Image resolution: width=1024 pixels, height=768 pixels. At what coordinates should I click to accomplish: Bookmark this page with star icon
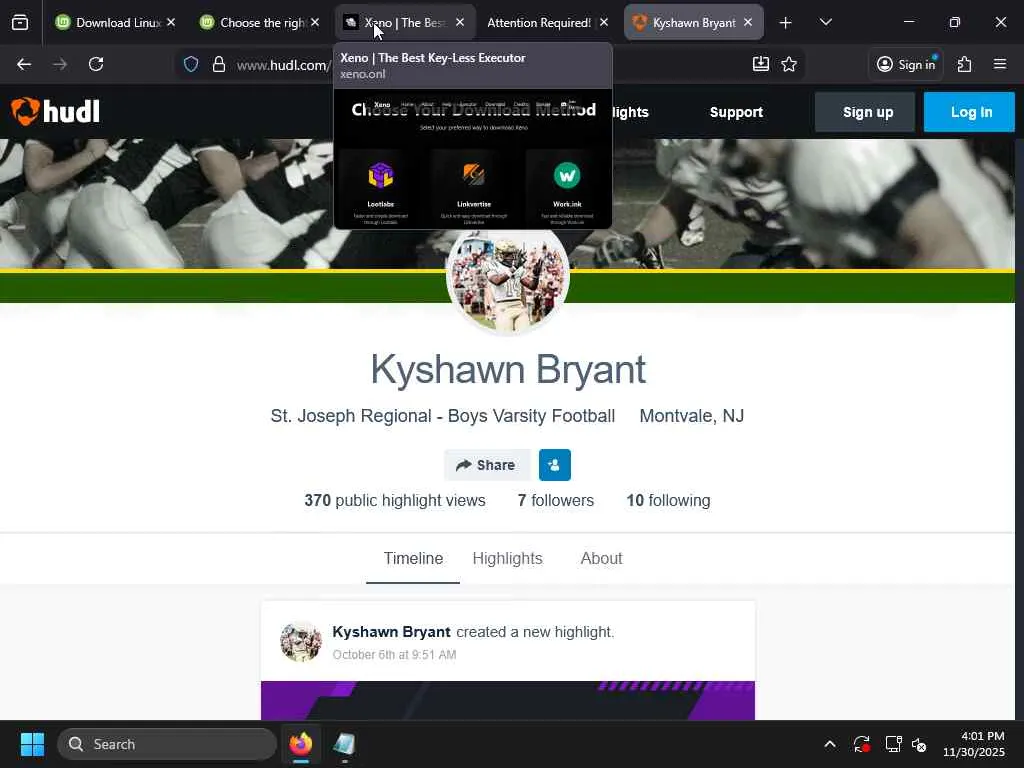pos(789,64)
